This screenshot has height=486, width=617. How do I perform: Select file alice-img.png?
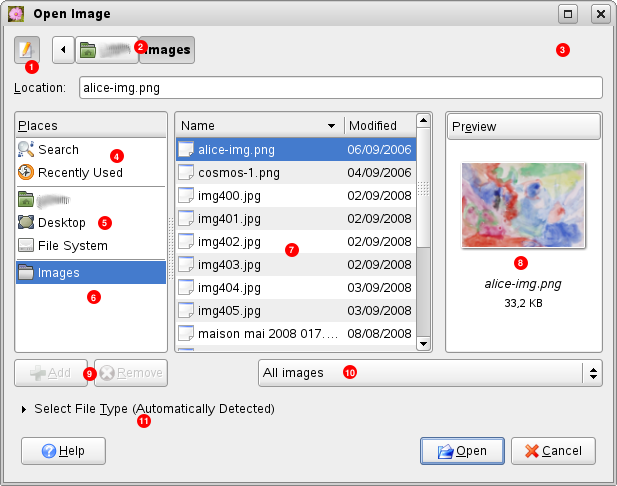point(296,150)
